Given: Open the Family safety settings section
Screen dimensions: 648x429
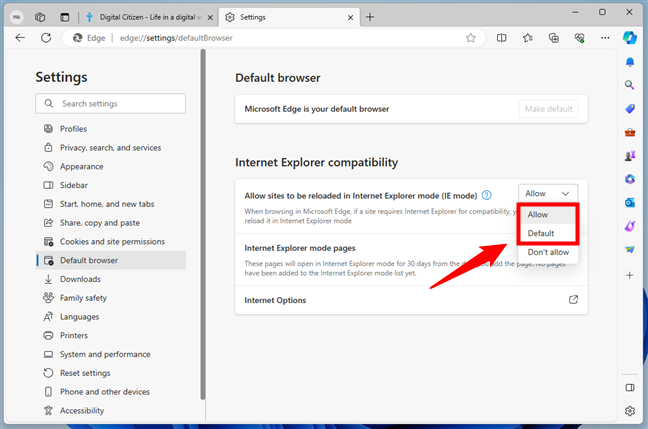Looking at the screenshot, I should coord(111,298).
